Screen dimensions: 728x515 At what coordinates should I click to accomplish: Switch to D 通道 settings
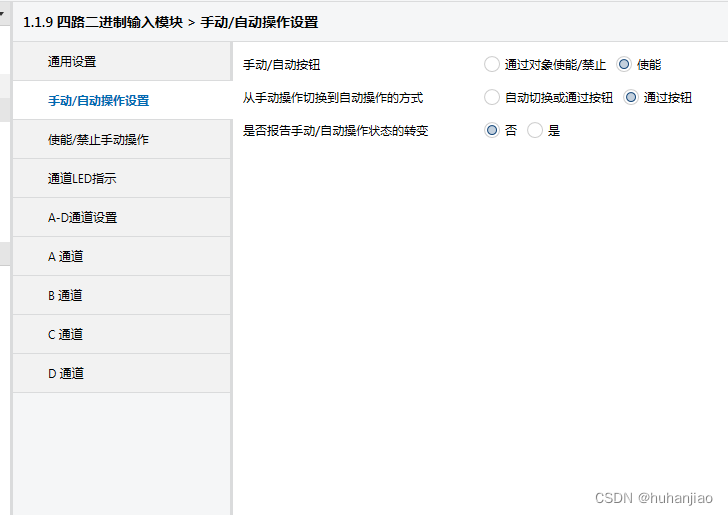[x=66, y=374]
